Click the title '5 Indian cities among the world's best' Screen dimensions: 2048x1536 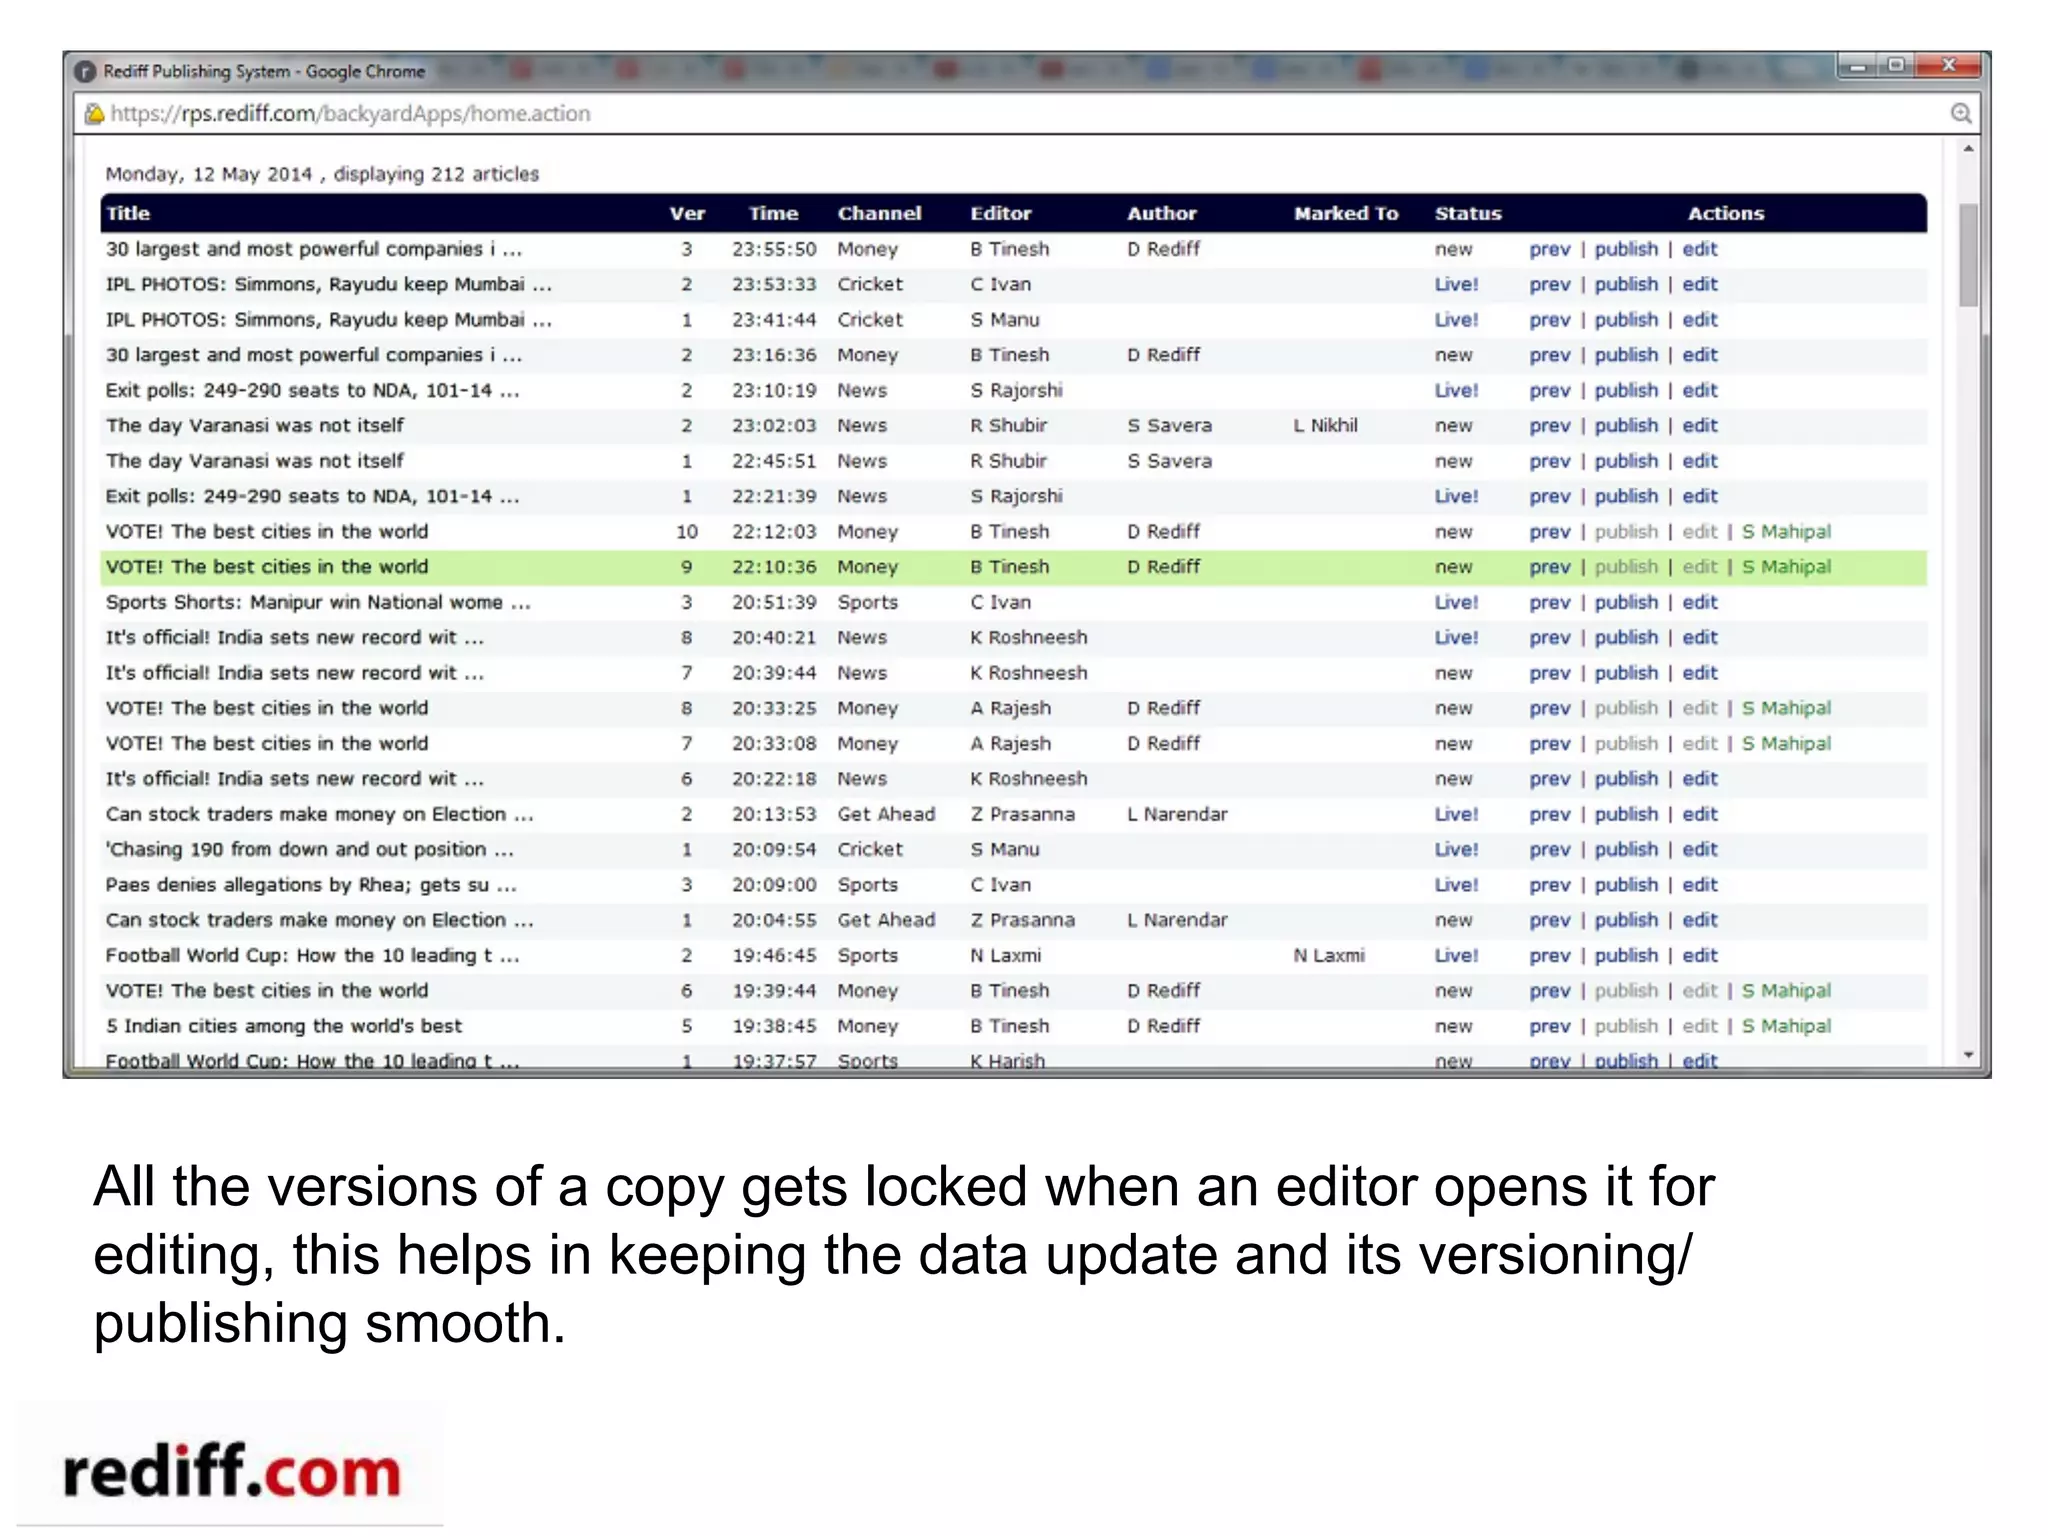point(284,1026)
